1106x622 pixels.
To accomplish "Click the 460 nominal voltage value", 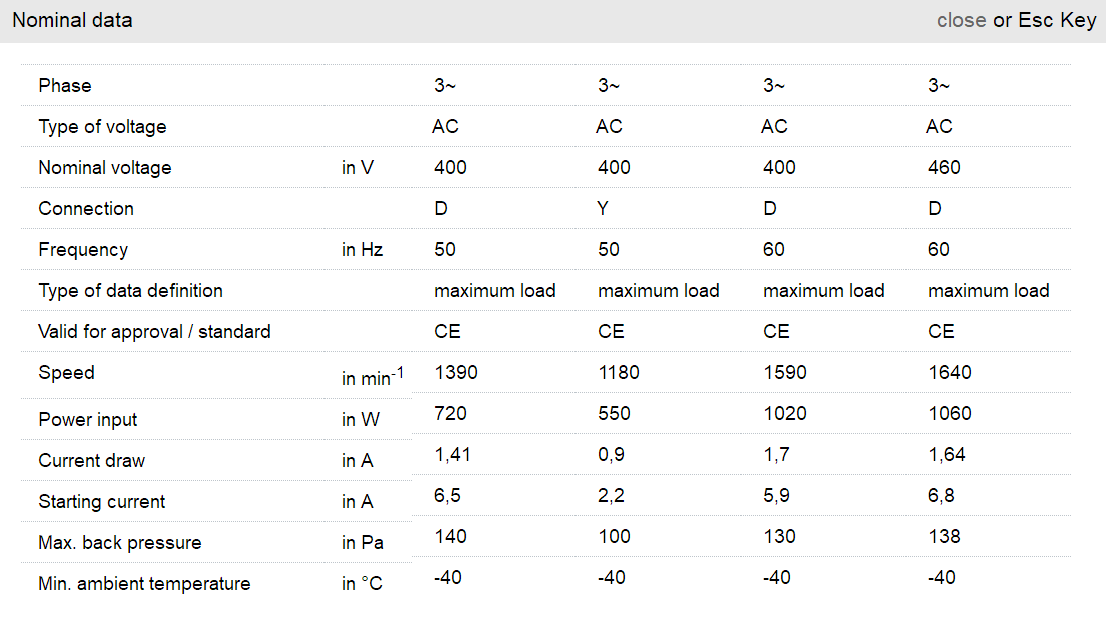I will 944,168.
